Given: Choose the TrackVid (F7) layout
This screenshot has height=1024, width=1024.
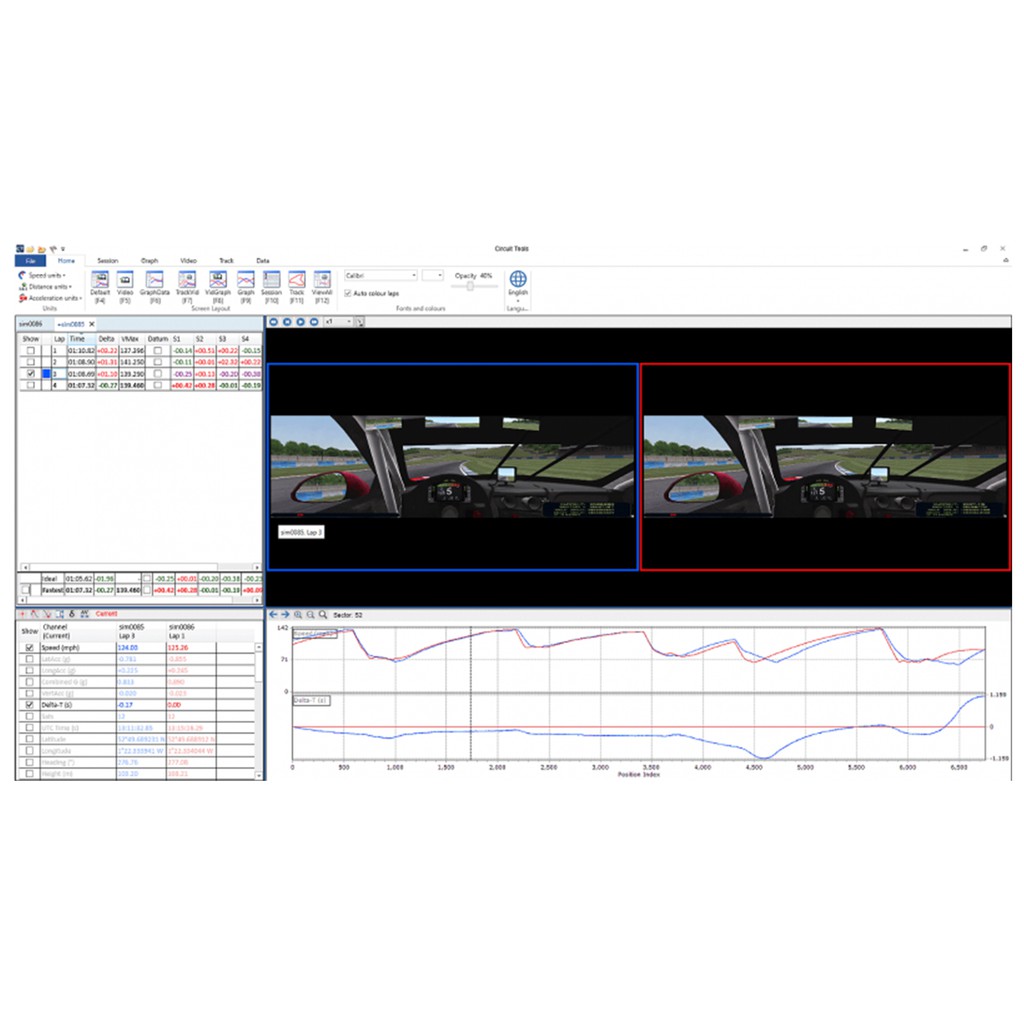Looking at the screenshot, I should tap(187, 287).
